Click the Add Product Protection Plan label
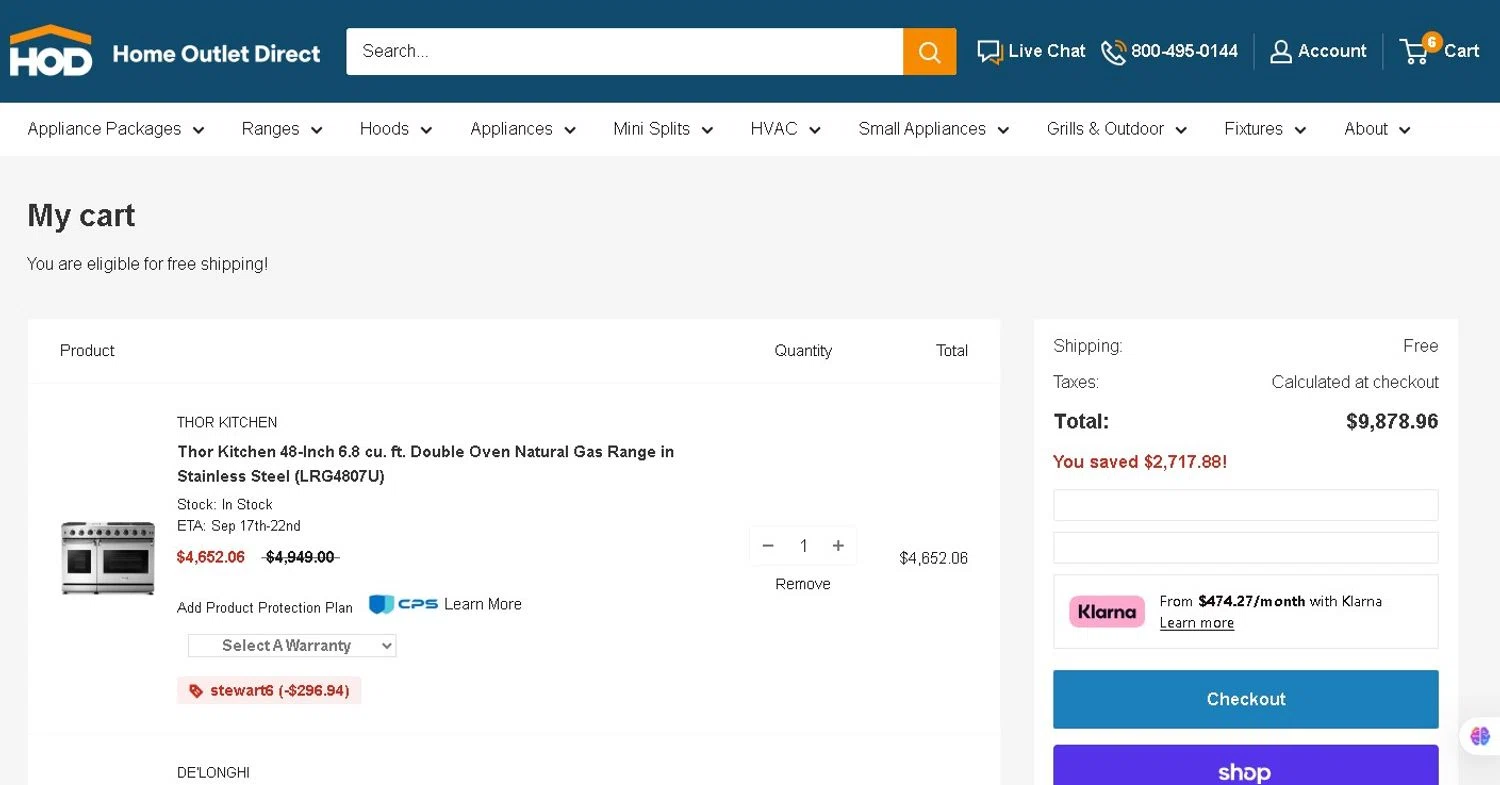 tap(265, 608)
